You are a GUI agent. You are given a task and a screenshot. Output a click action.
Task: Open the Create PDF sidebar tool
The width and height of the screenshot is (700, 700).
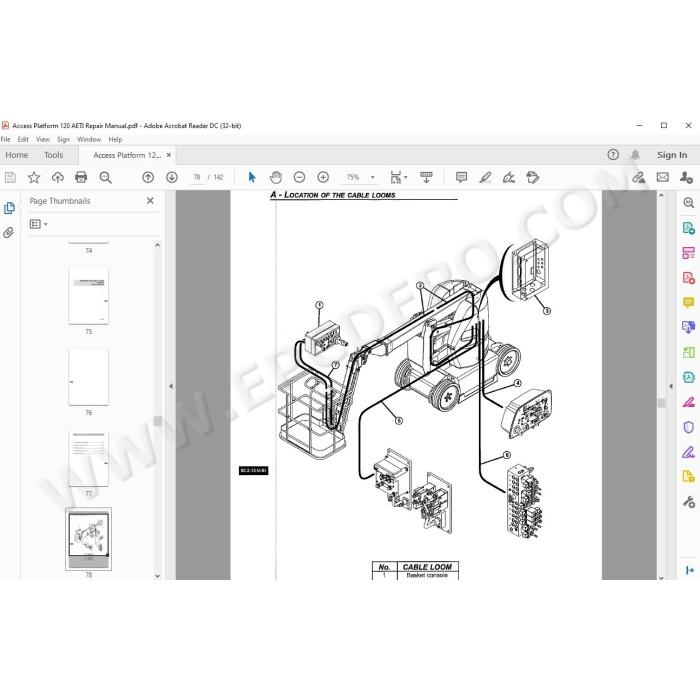(x=688, y=278)
